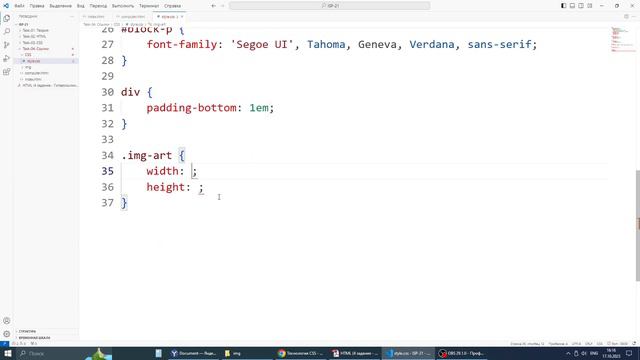This screenshot has width=640, height=360.
Task: Open the PDF HTML задание taskbar window
Action: [x=354, y=353]
